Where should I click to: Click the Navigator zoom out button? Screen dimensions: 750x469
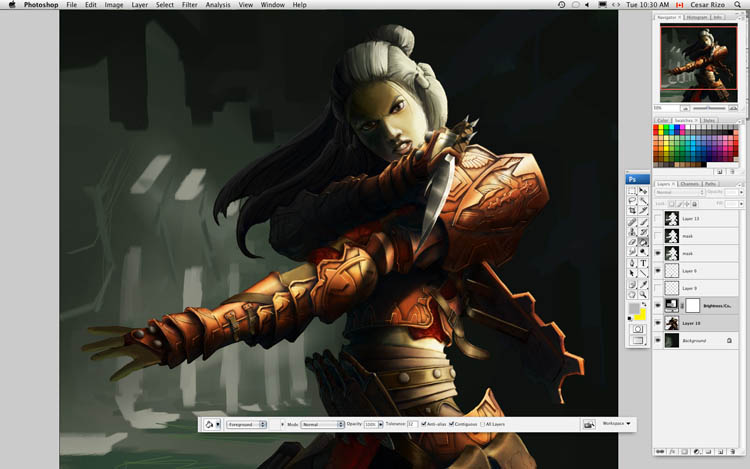pyautogui.click(x=685, y=109)
